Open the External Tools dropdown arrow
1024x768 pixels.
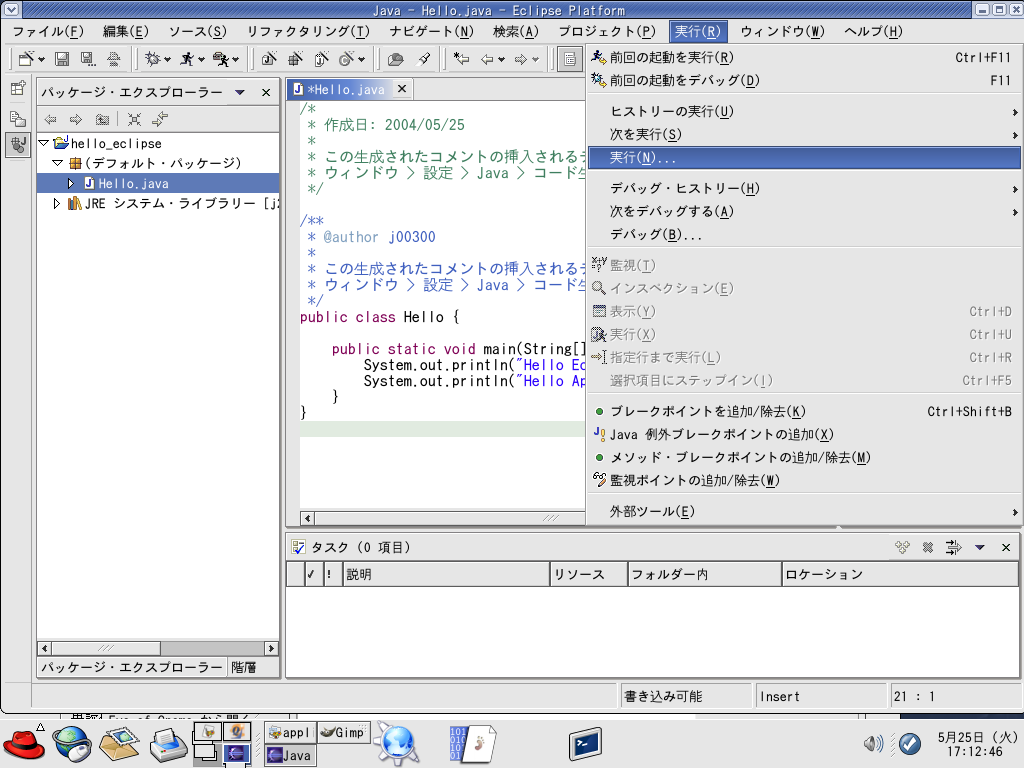(236, 59)
